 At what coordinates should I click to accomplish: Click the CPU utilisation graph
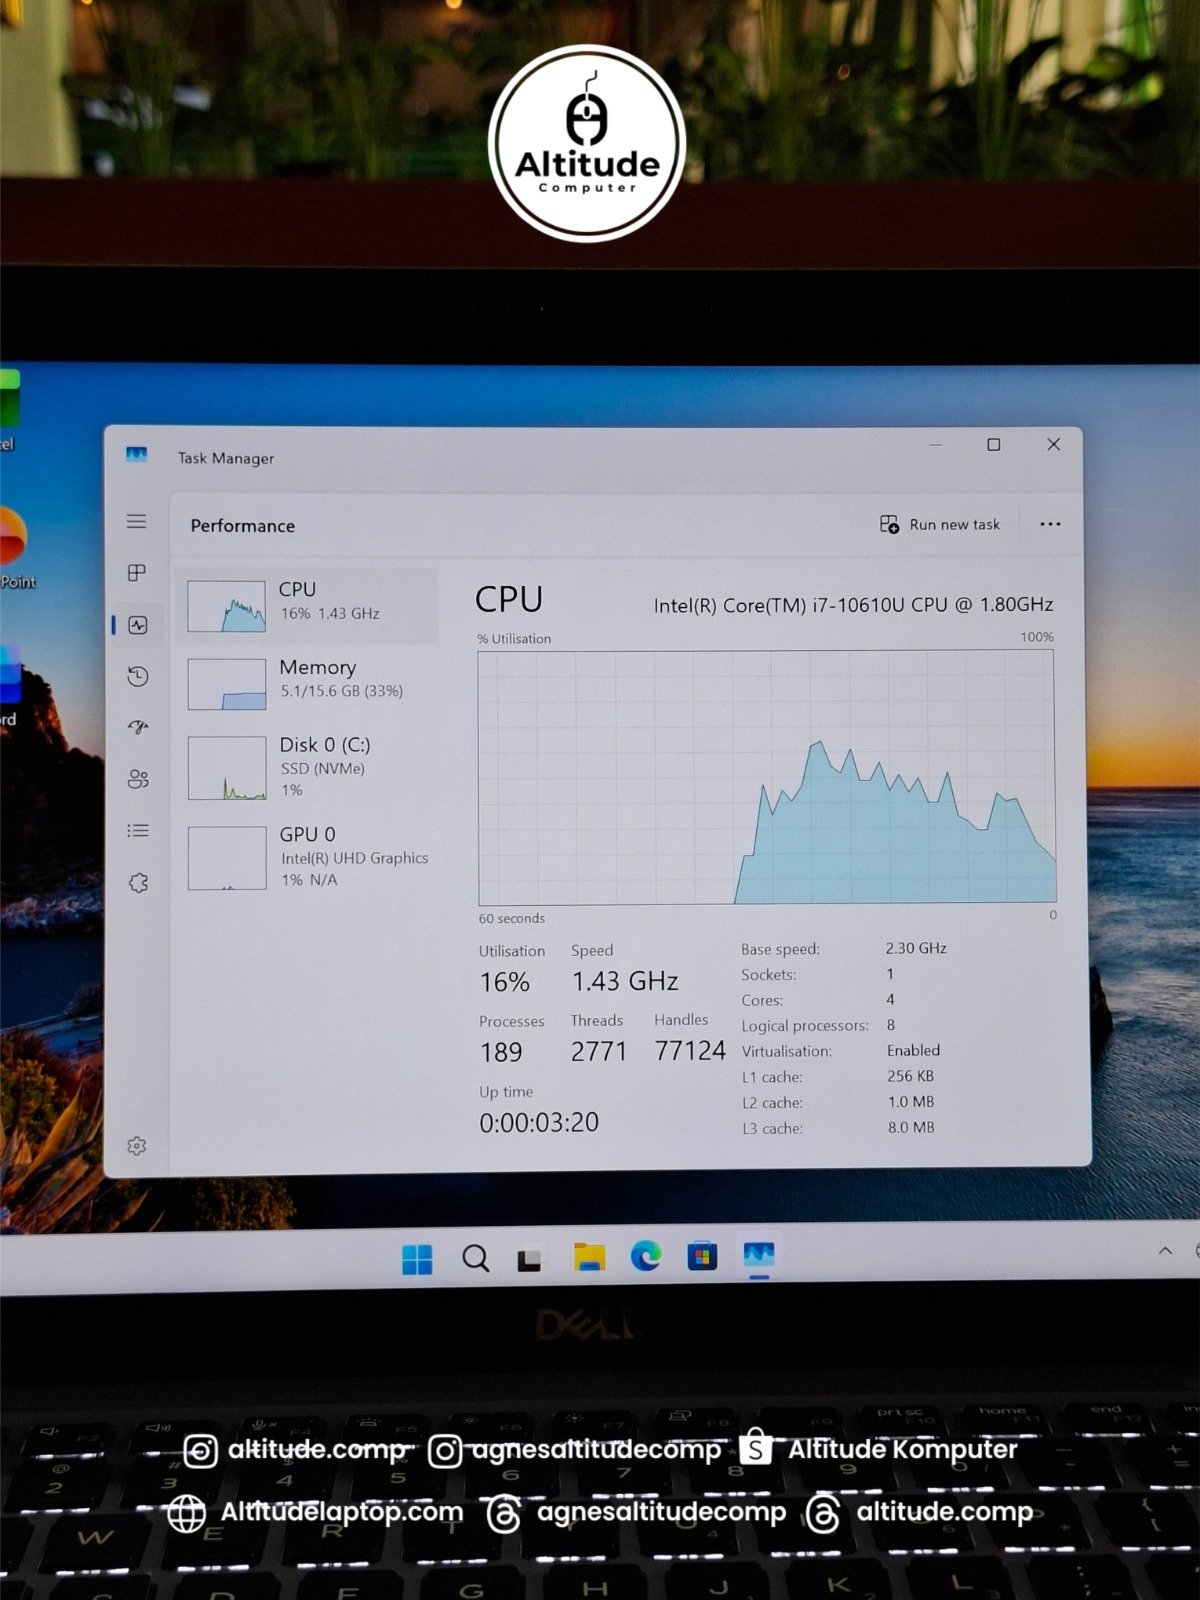click(x=767, y=778)
